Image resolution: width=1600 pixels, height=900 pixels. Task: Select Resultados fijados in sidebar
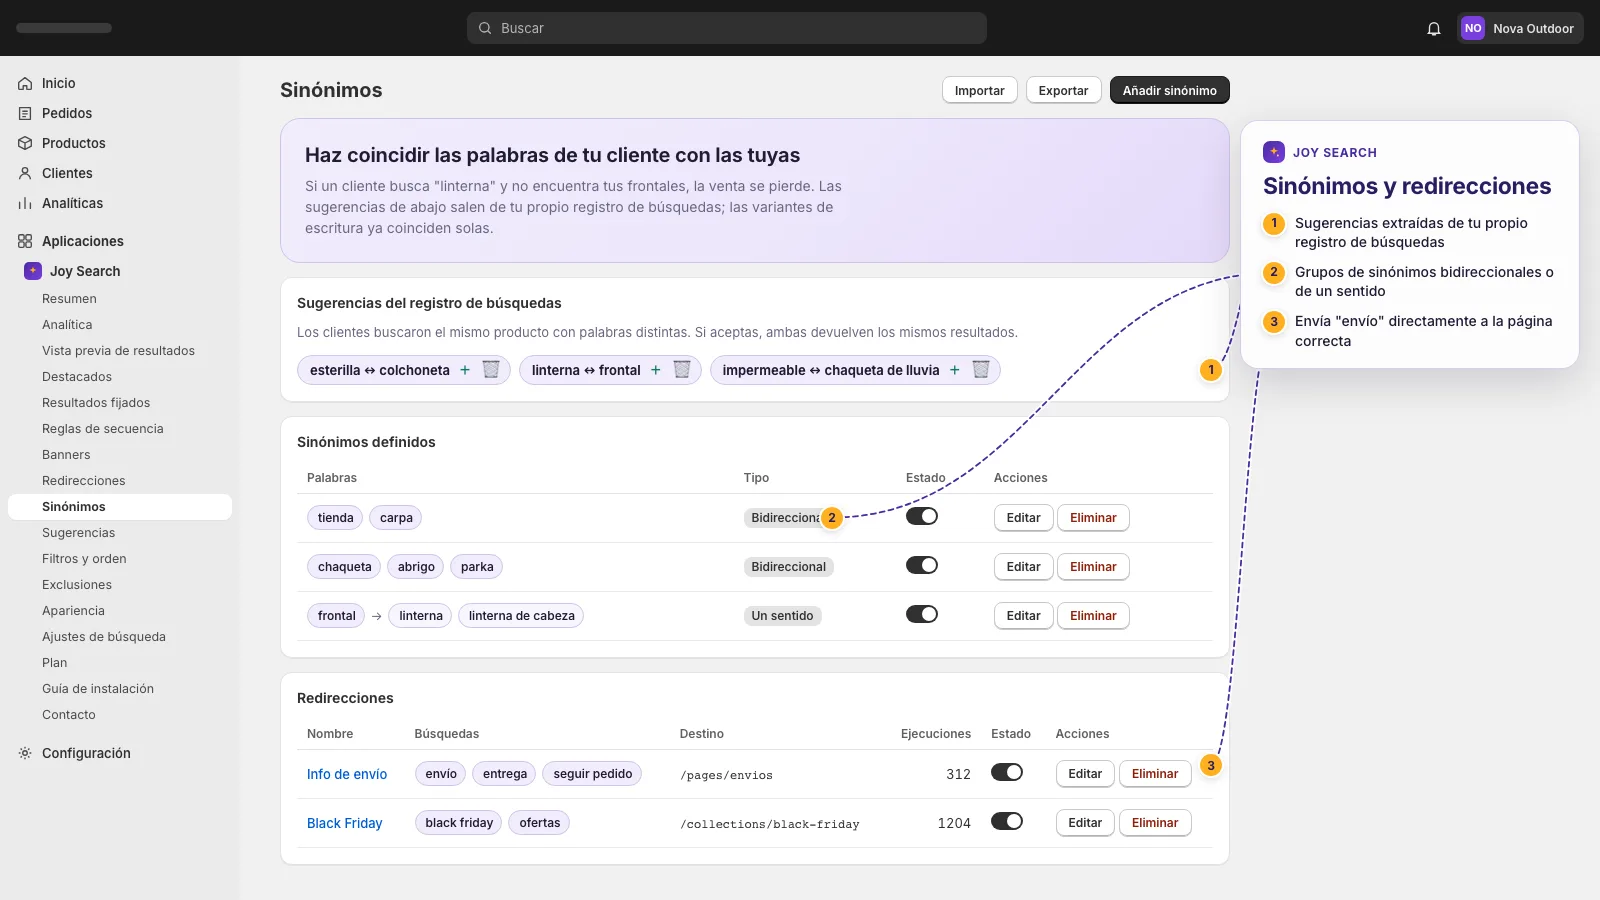[120, 403]
